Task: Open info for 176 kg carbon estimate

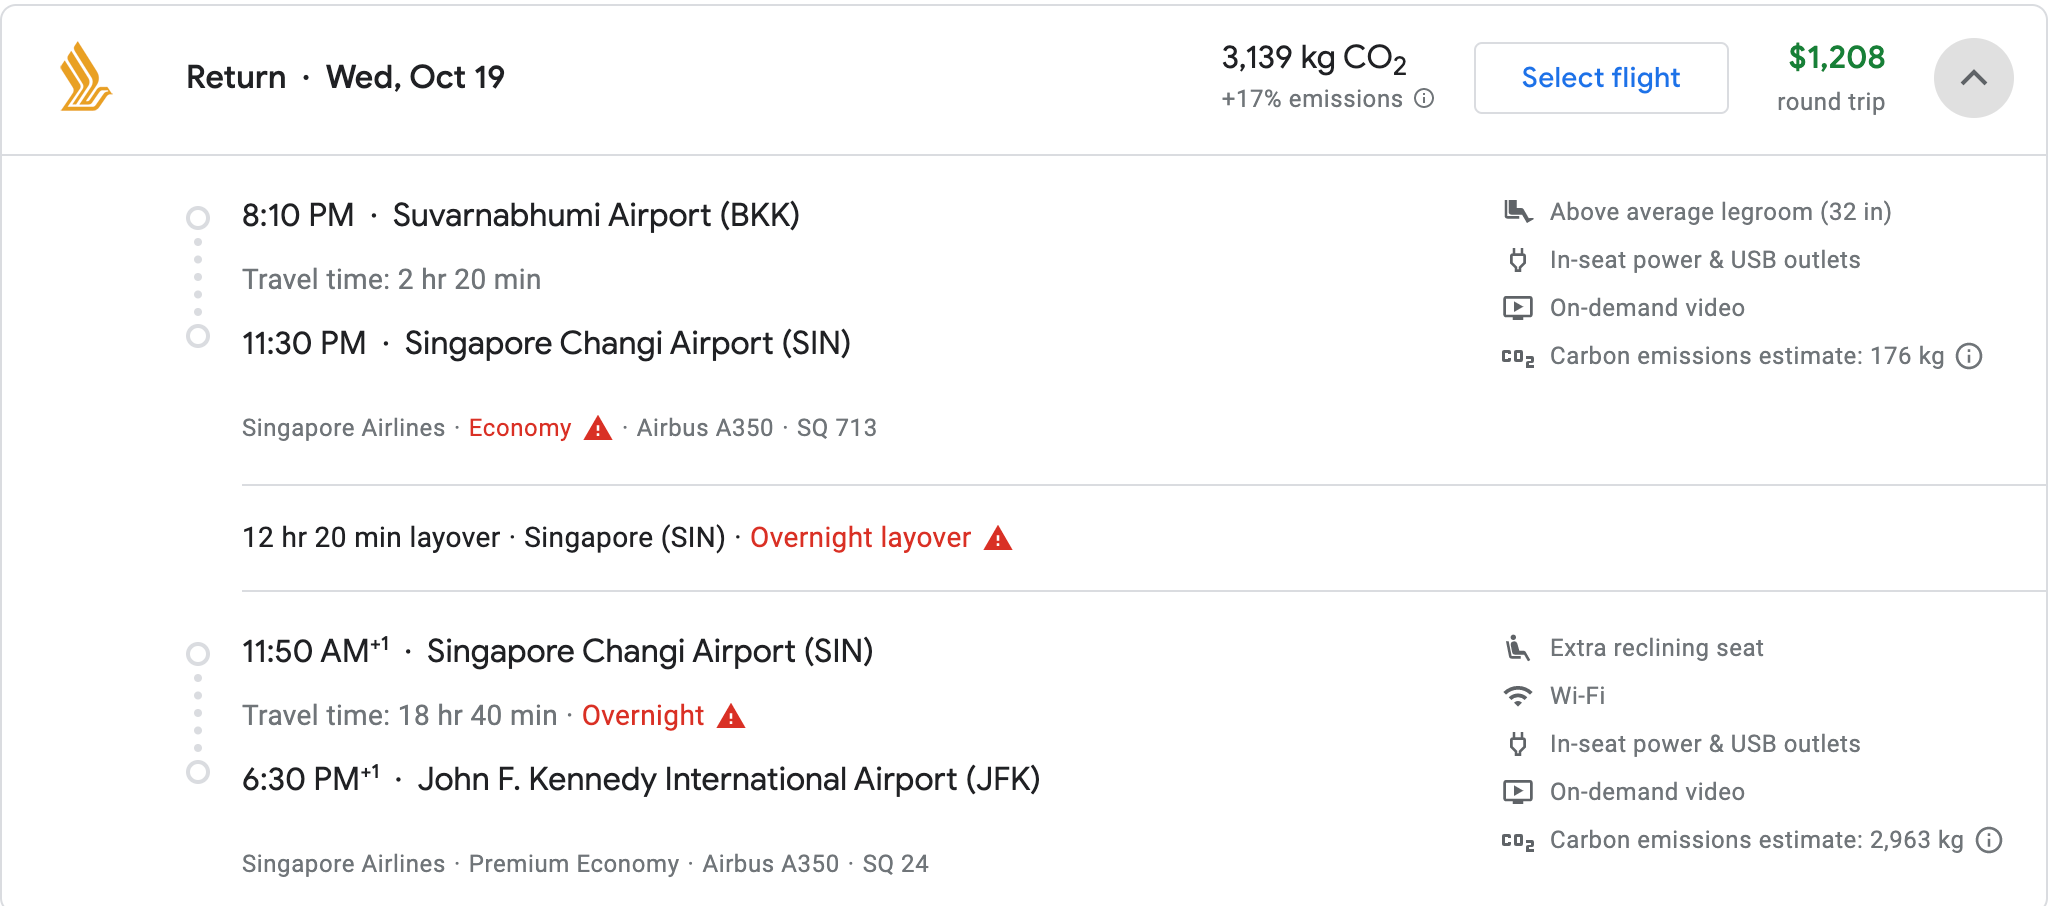Action: tap(1969, 356)
